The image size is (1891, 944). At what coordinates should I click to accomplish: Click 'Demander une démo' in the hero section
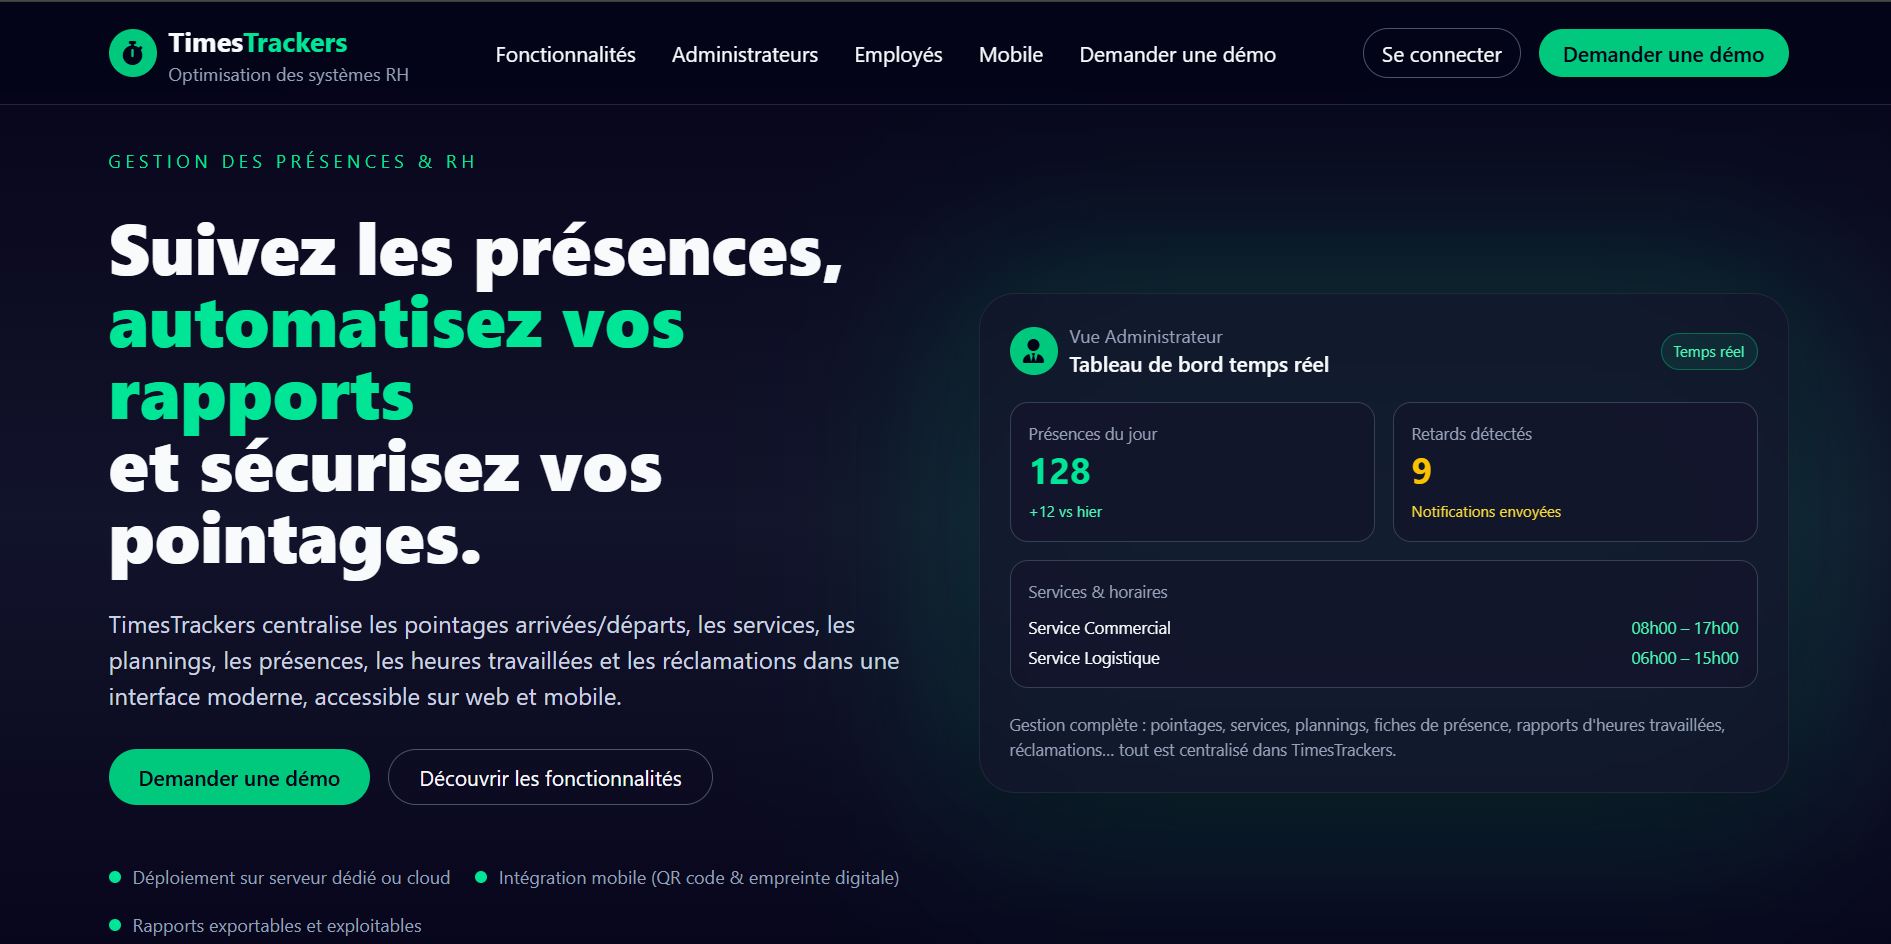(x=238, y=777)
